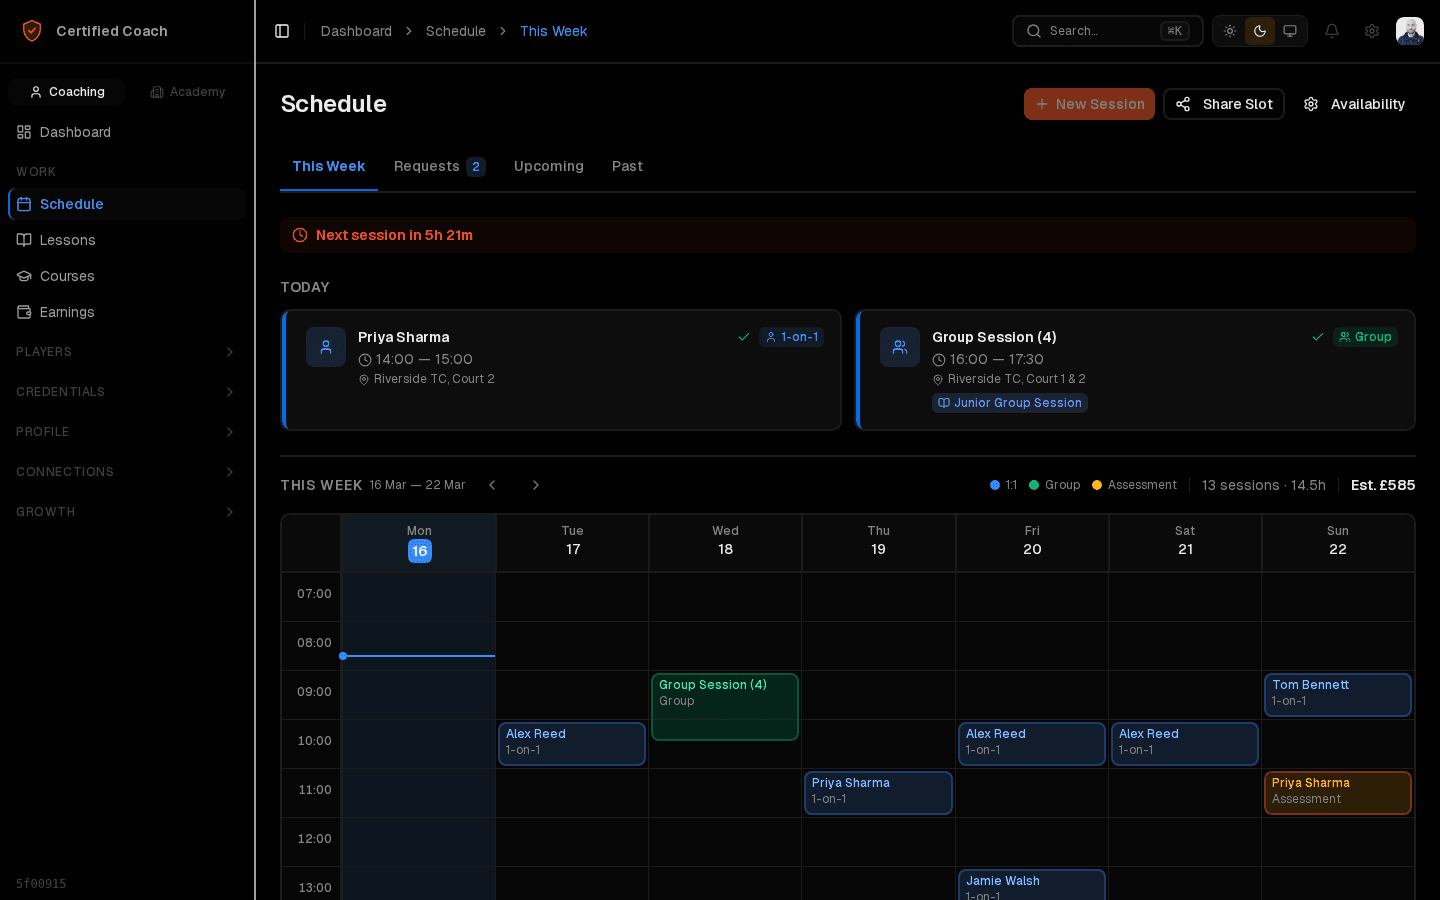Open settings using the gear icon
1440x900 pixels.
point(1372,31)
